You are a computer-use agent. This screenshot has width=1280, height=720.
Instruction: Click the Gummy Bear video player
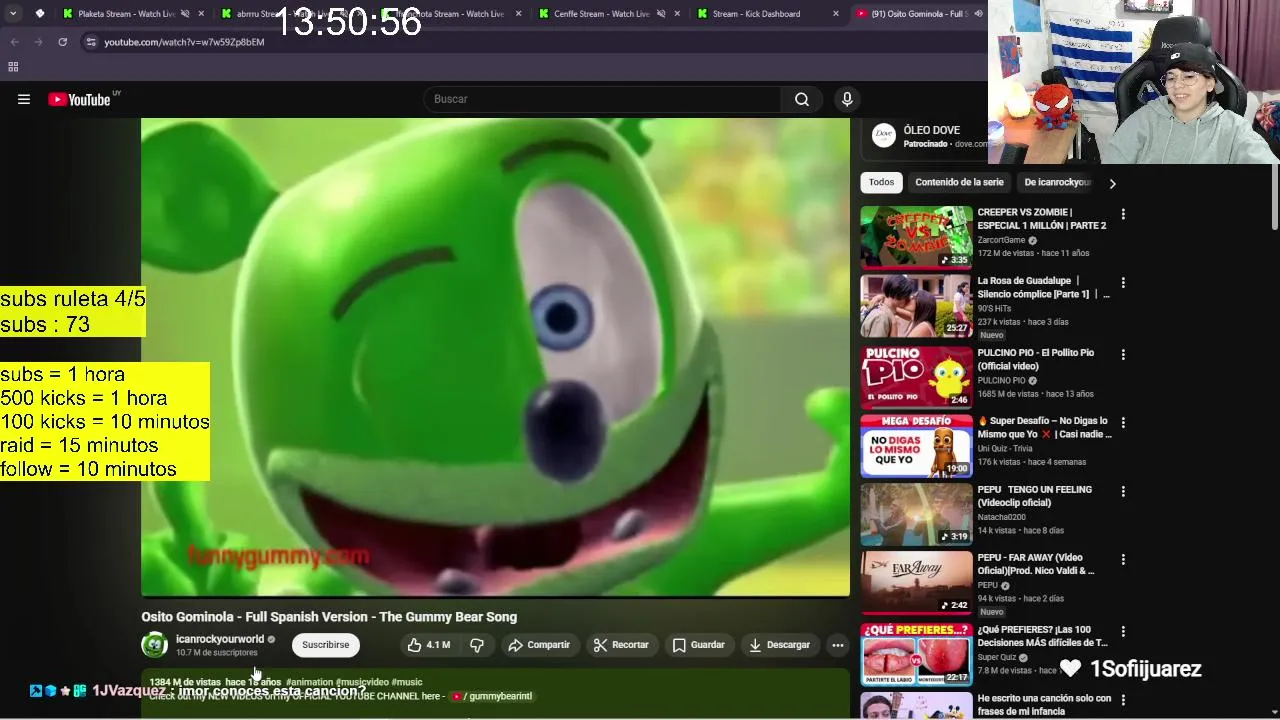[x=495, y=357]
